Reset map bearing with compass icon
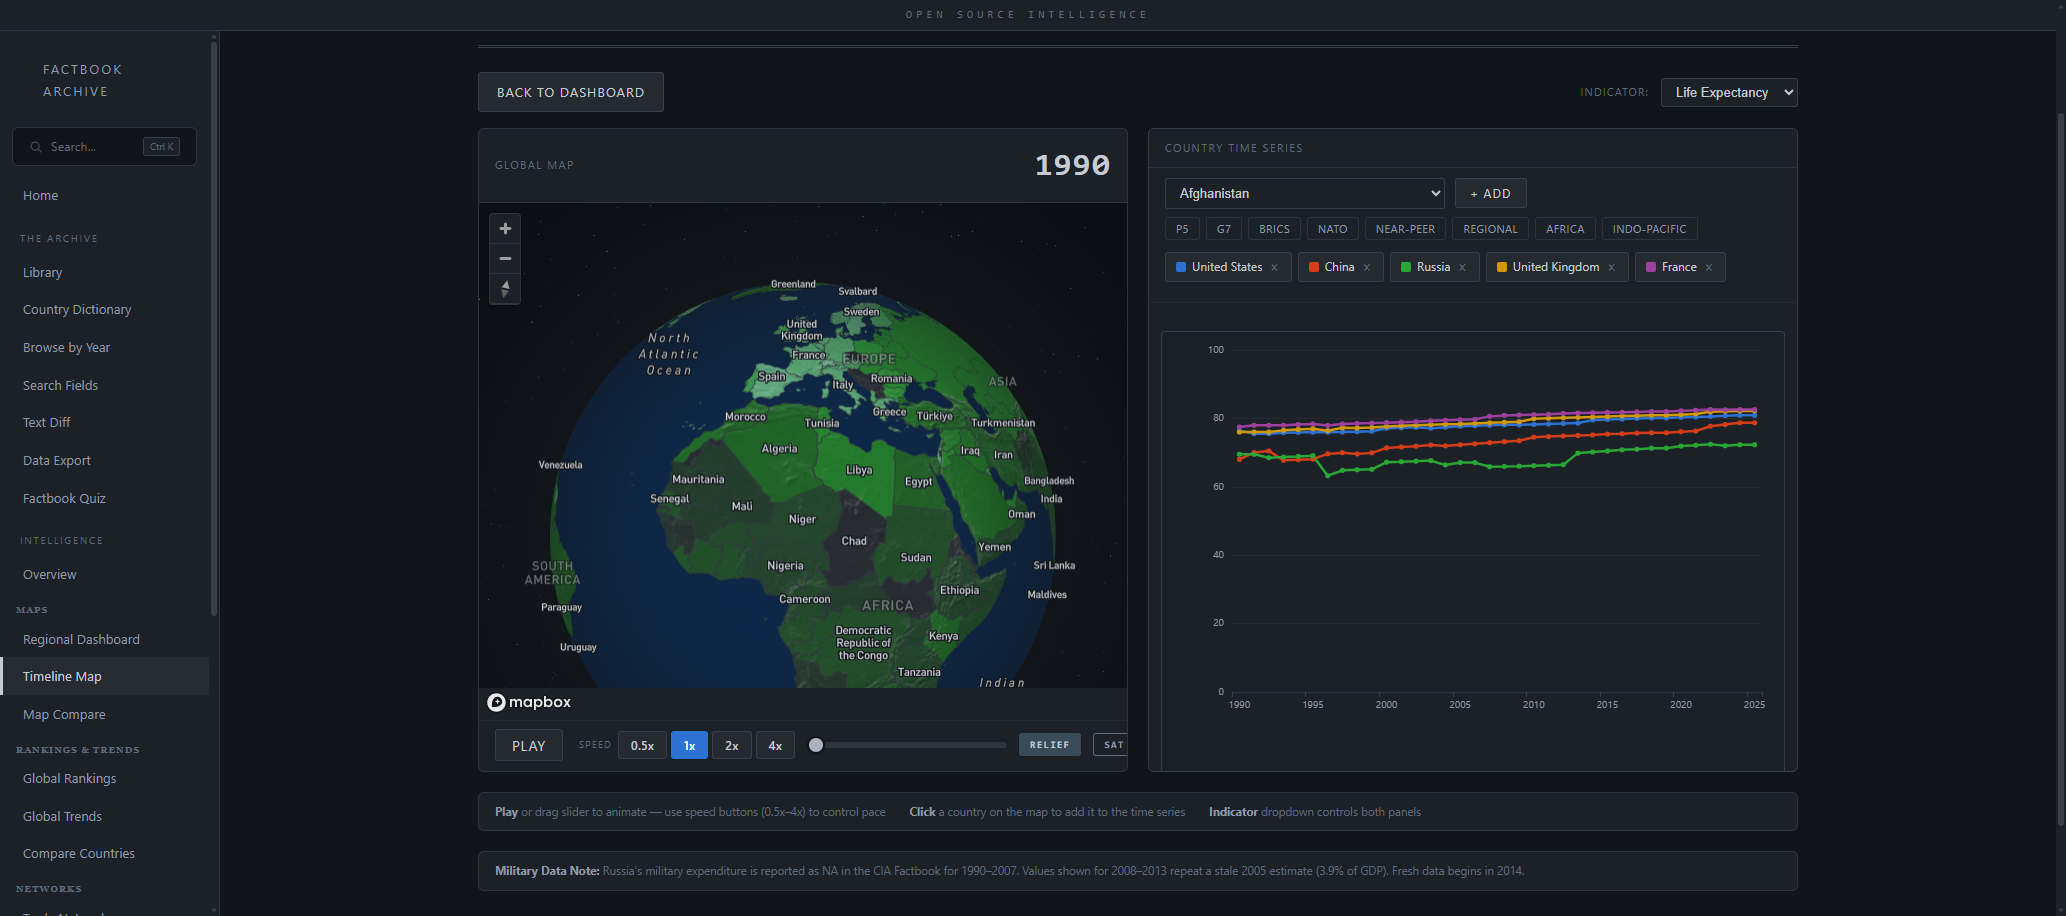 (505, 289)
